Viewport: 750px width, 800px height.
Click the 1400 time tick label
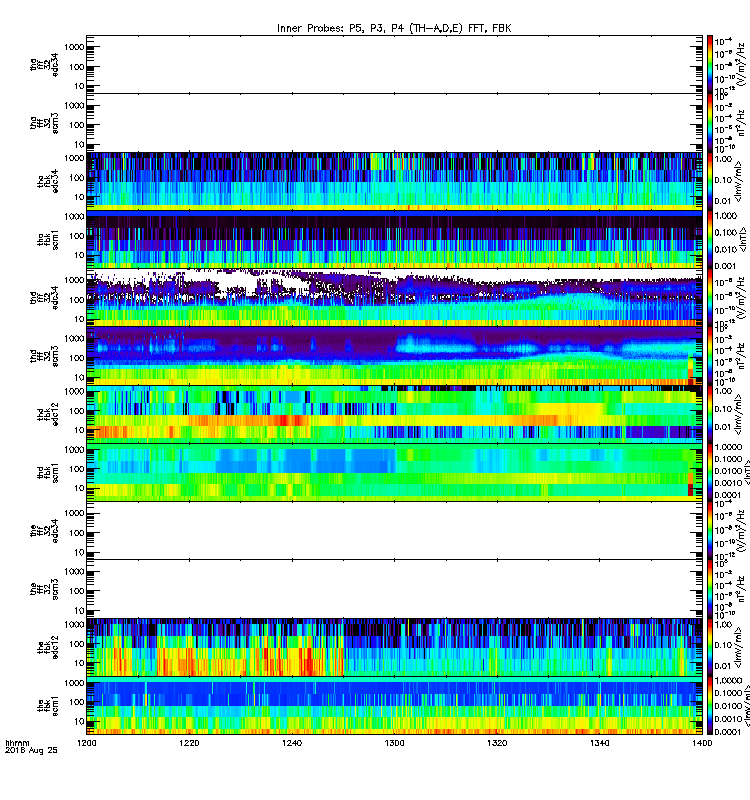tap(703, 743)
